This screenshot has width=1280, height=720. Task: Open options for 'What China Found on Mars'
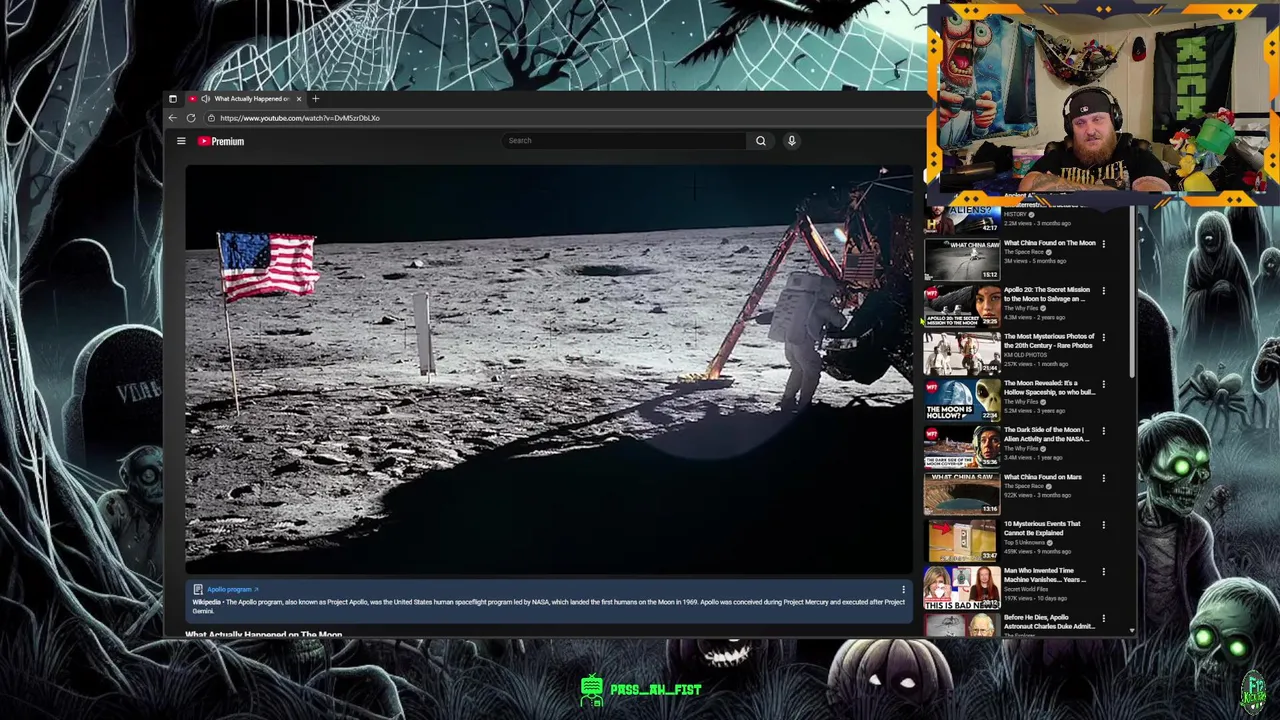pyautogui.click(x=1103, y=478)
